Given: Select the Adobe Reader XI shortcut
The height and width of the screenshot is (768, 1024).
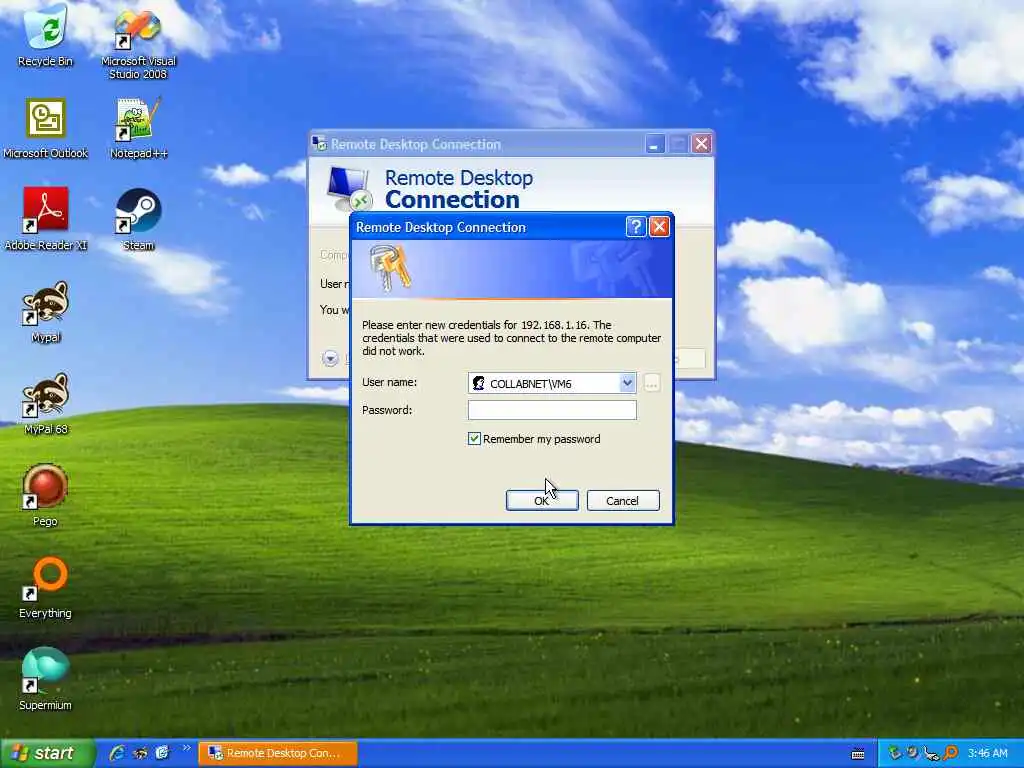Looking at the screenshot, I should 45,220.
